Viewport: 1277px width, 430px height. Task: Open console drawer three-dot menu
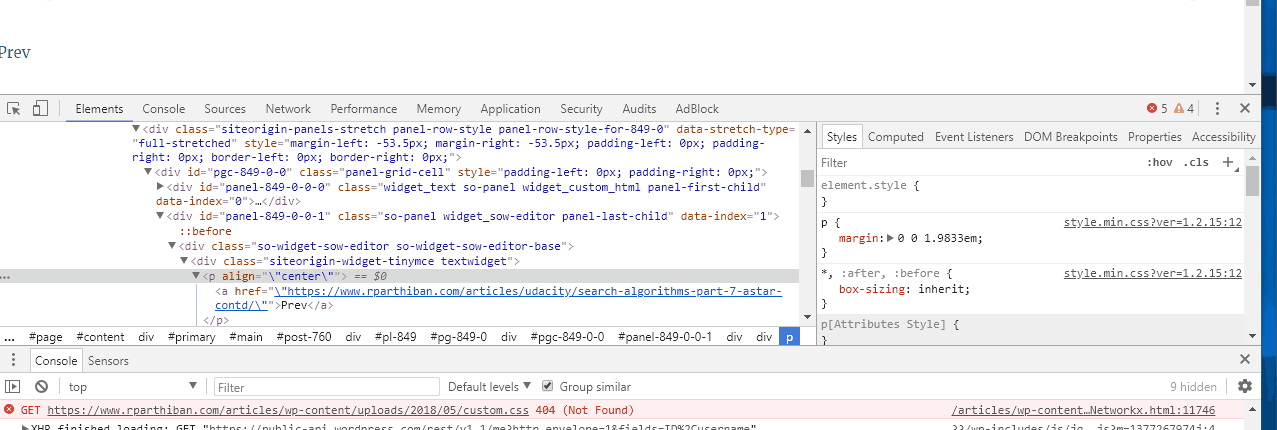[12, 360]
